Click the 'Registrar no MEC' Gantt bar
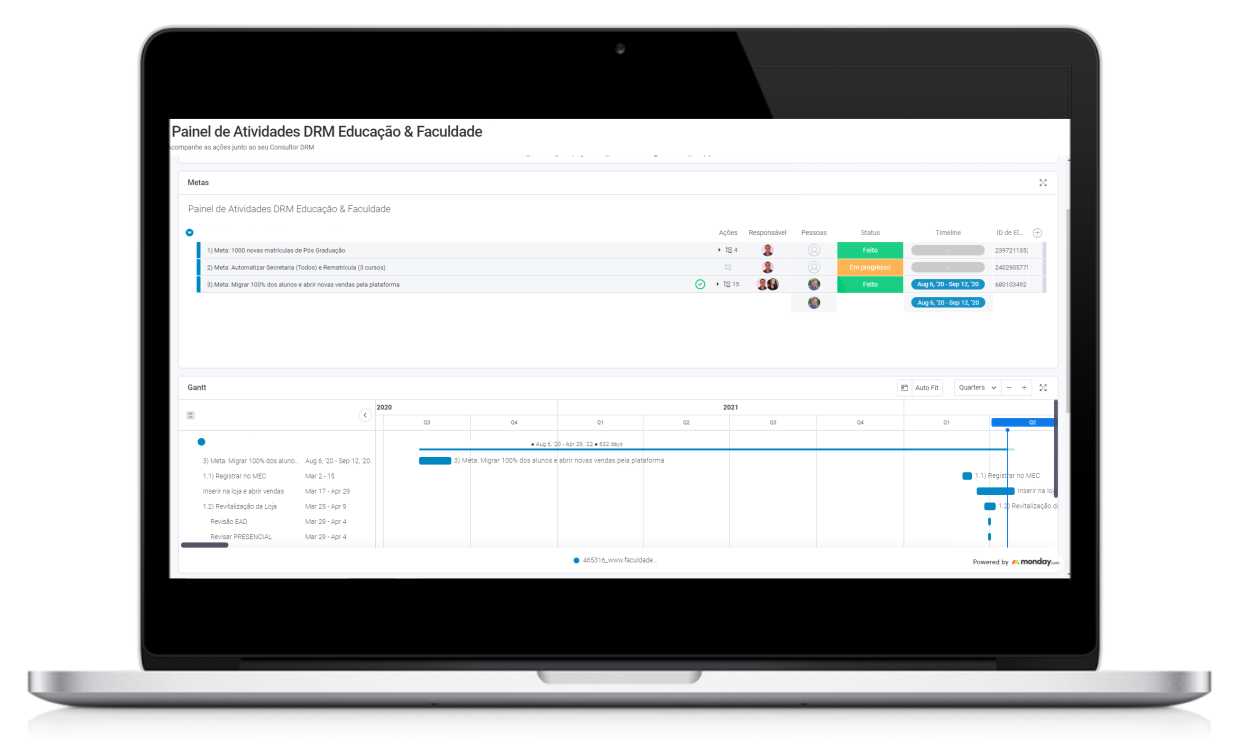1240x744 pixels. (967, 476)
